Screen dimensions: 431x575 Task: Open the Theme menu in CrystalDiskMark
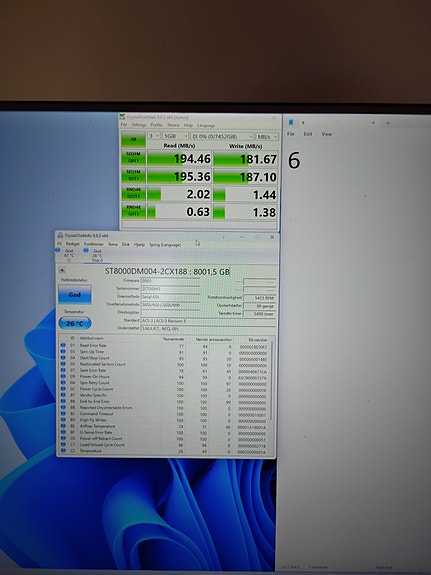[x=173, y=125]
